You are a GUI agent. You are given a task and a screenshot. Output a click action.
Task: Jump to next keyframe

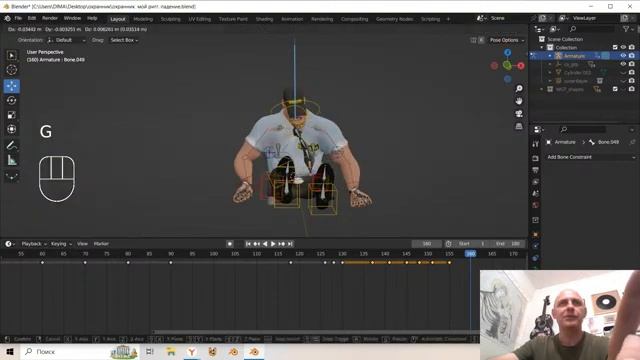tap(282, 244)
